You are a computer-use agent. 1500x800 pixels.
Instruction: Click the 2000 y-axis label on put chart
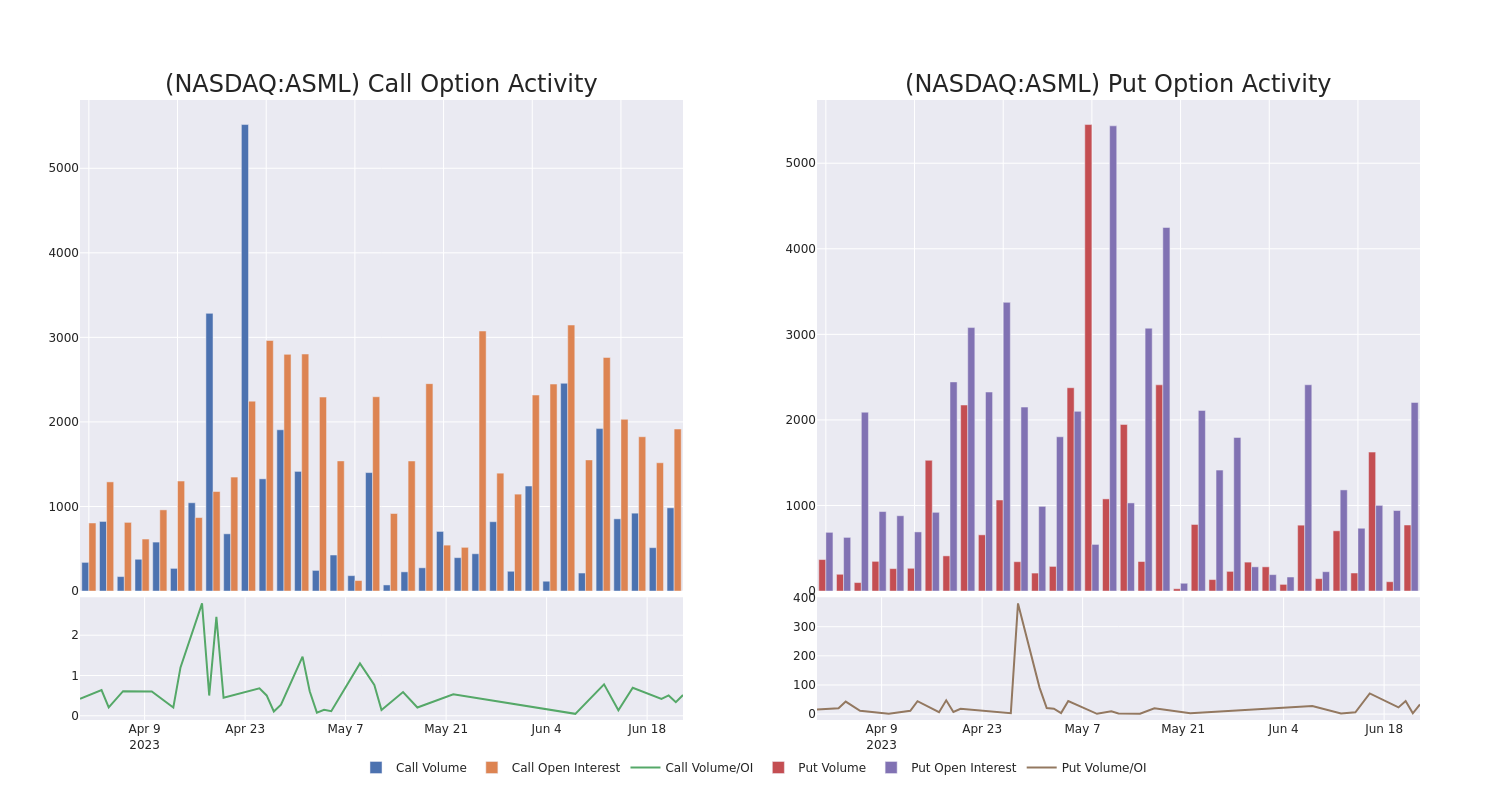[801, 420]
